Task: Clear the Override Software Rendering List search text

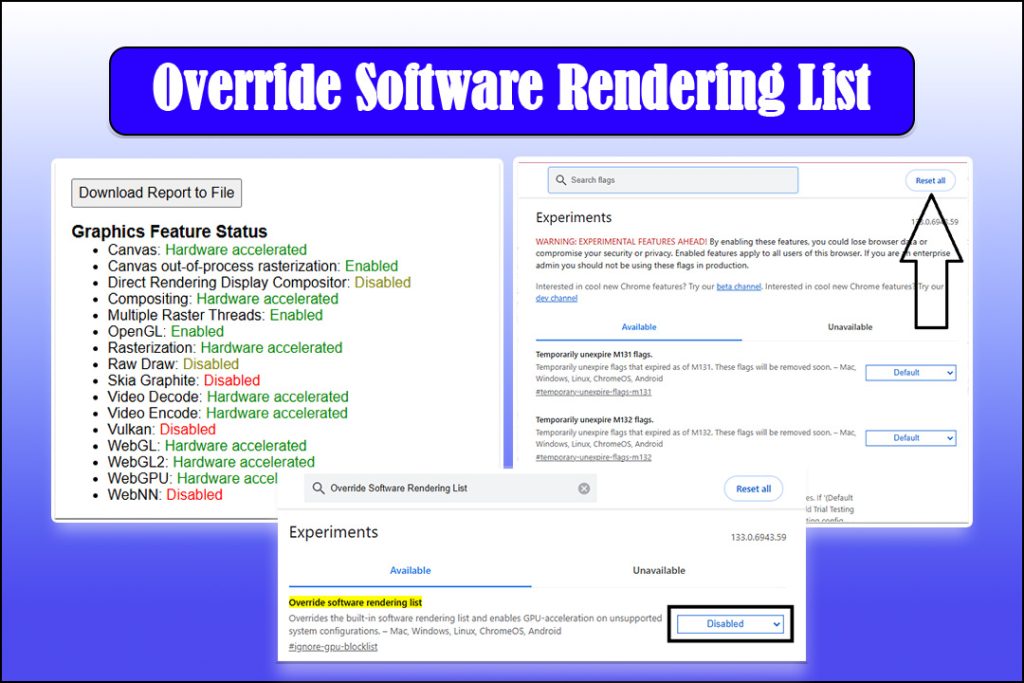Action: click(x=584, y=488)
